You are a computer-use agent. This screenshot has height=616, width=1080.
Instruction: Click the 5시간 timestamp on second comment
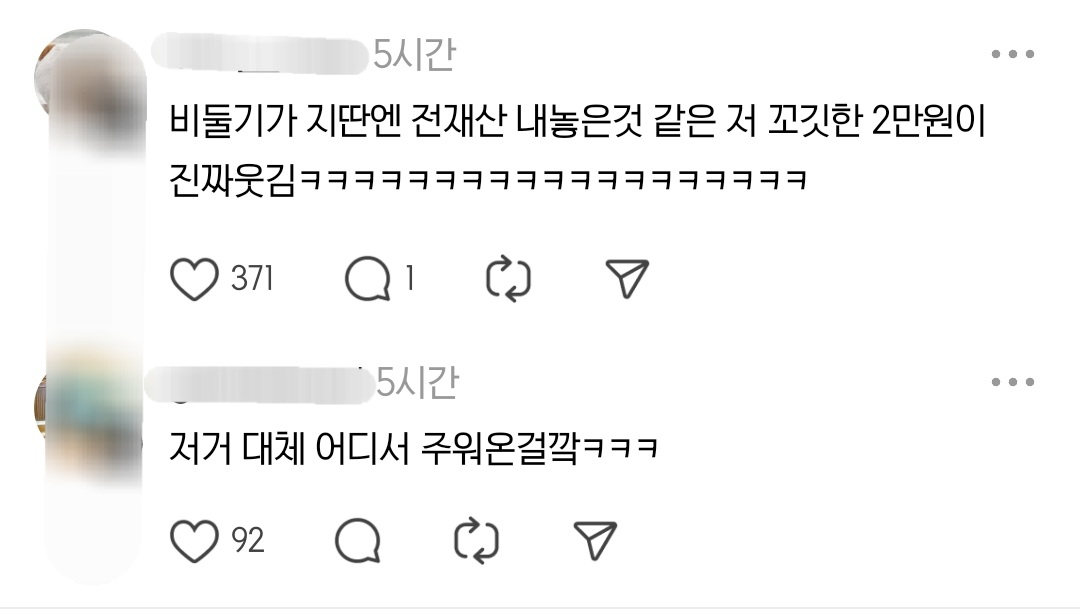(417, 382)
